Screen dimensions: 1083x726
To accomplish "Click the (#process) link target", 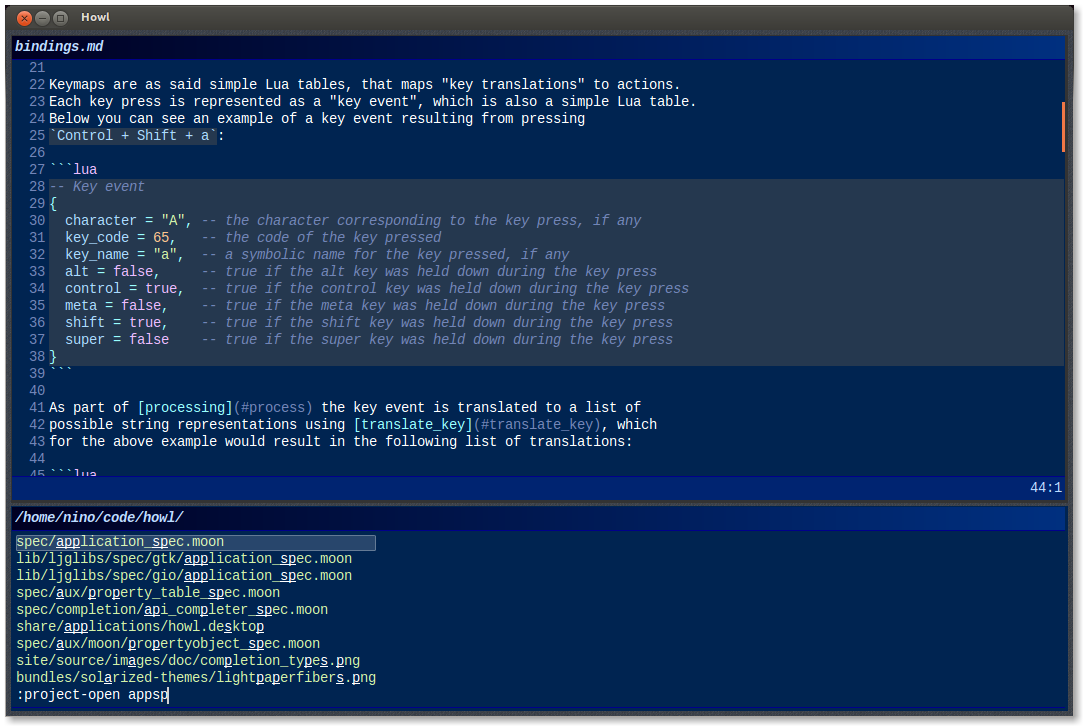I will coord(273,408).
